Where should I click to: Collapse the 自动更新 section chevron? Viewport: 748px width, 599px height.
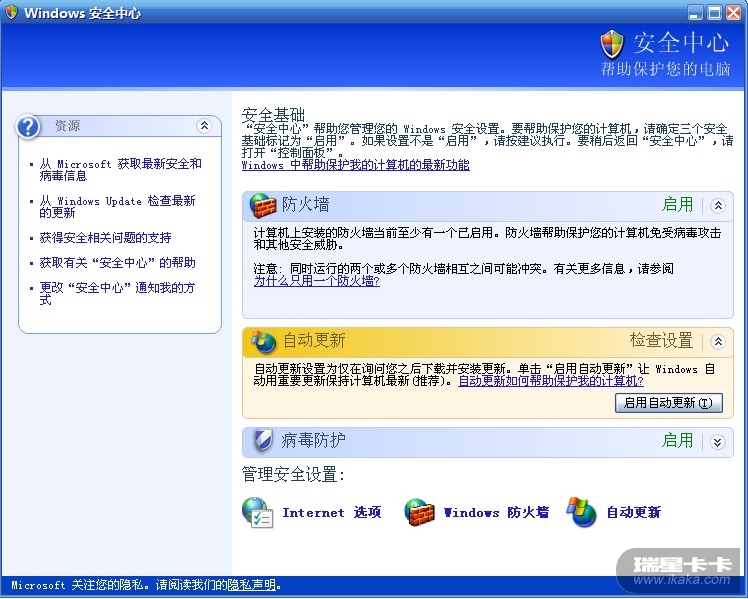pos(718,341)
